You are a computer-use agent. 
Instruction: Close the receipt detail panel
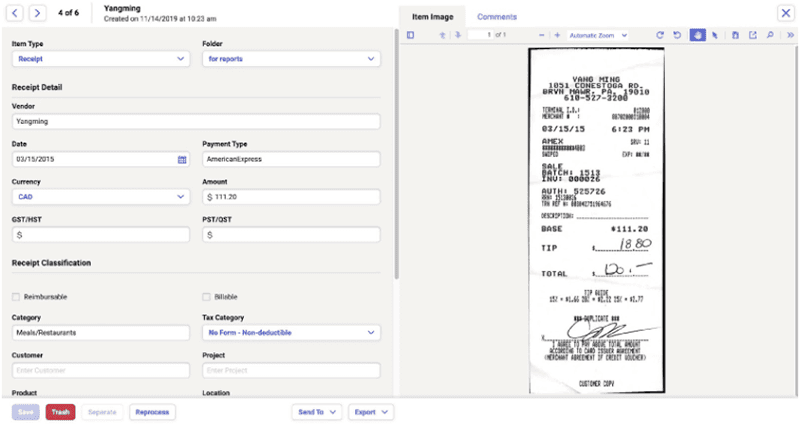(786, 13)
